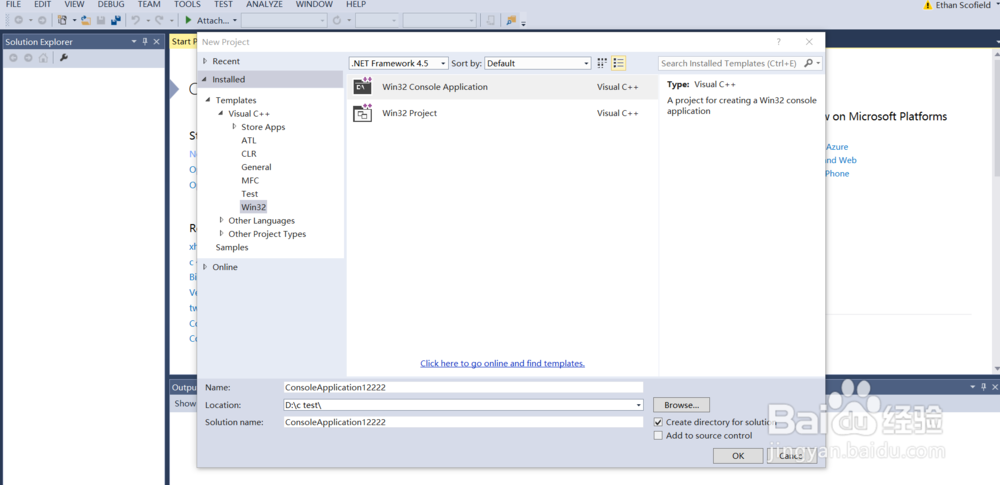Expand the Other Project Types node
Screen dimensions: 1000x485
(221, 234)
